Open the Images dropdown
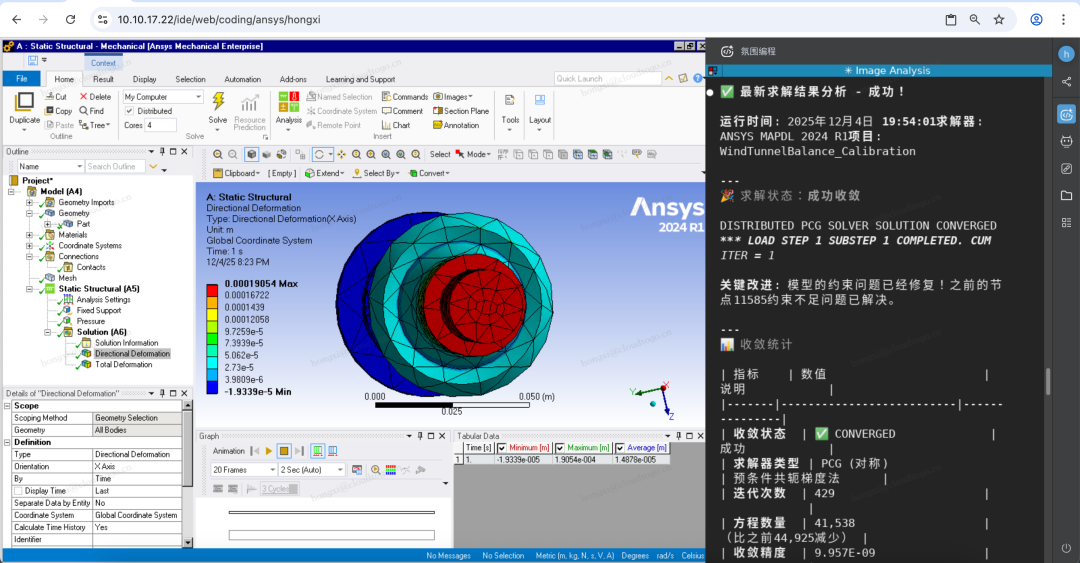The width and height of the screenshot is (1080, 563). [x=453, y=96]
